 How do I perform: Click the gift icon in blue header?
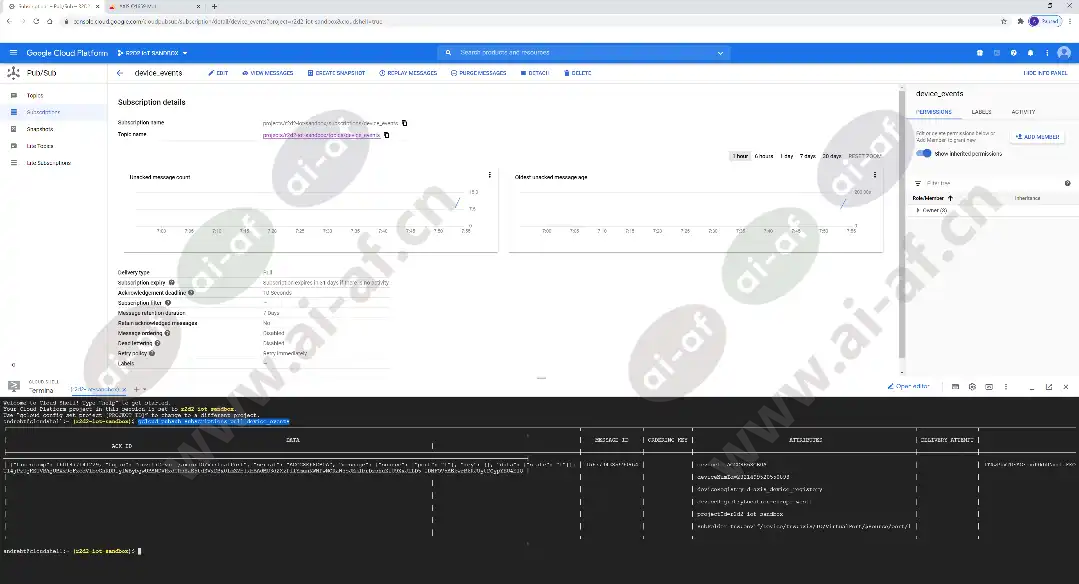coord(980,53)
